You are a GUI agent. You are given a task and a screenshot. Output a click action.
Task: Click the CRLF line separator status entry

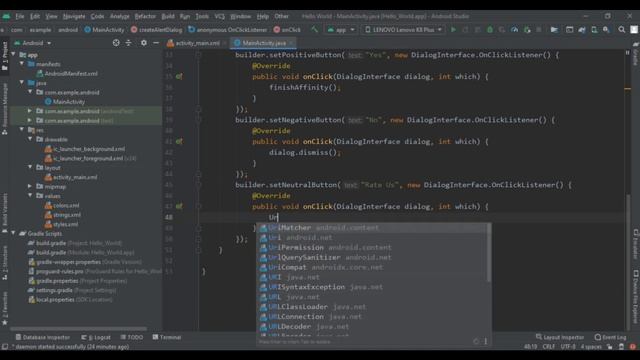pos(548,347)
